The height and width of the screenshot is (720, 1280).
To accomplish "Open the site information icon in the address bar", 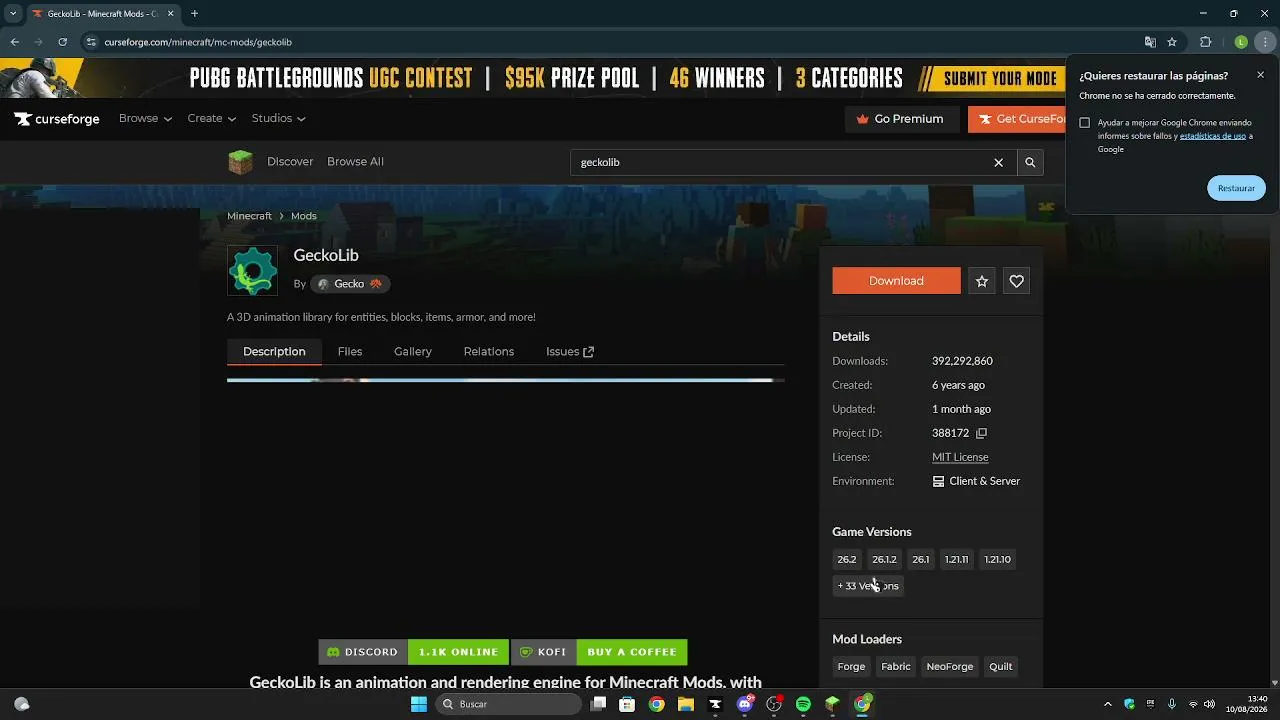I will click(x=91, y=42).
